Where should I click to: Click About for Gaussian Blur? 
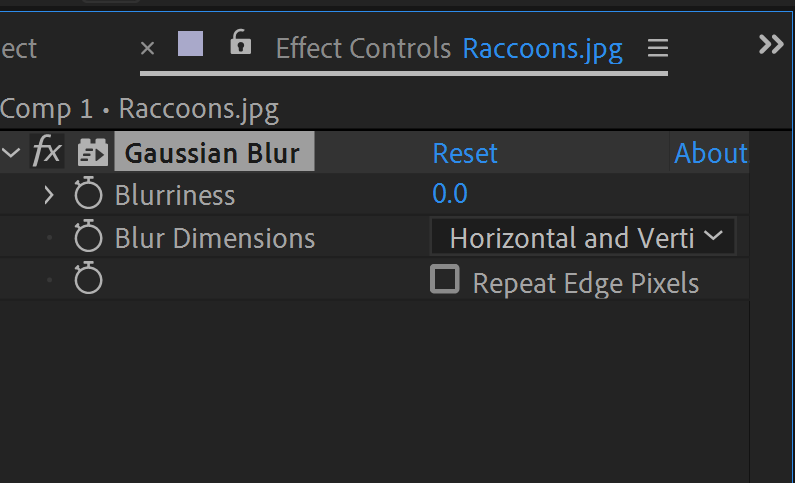(710, 153)
